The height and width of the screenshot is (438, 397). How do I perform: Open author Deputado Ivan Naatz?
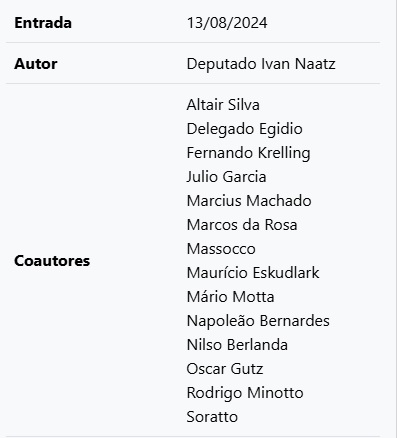pos(261,64)
